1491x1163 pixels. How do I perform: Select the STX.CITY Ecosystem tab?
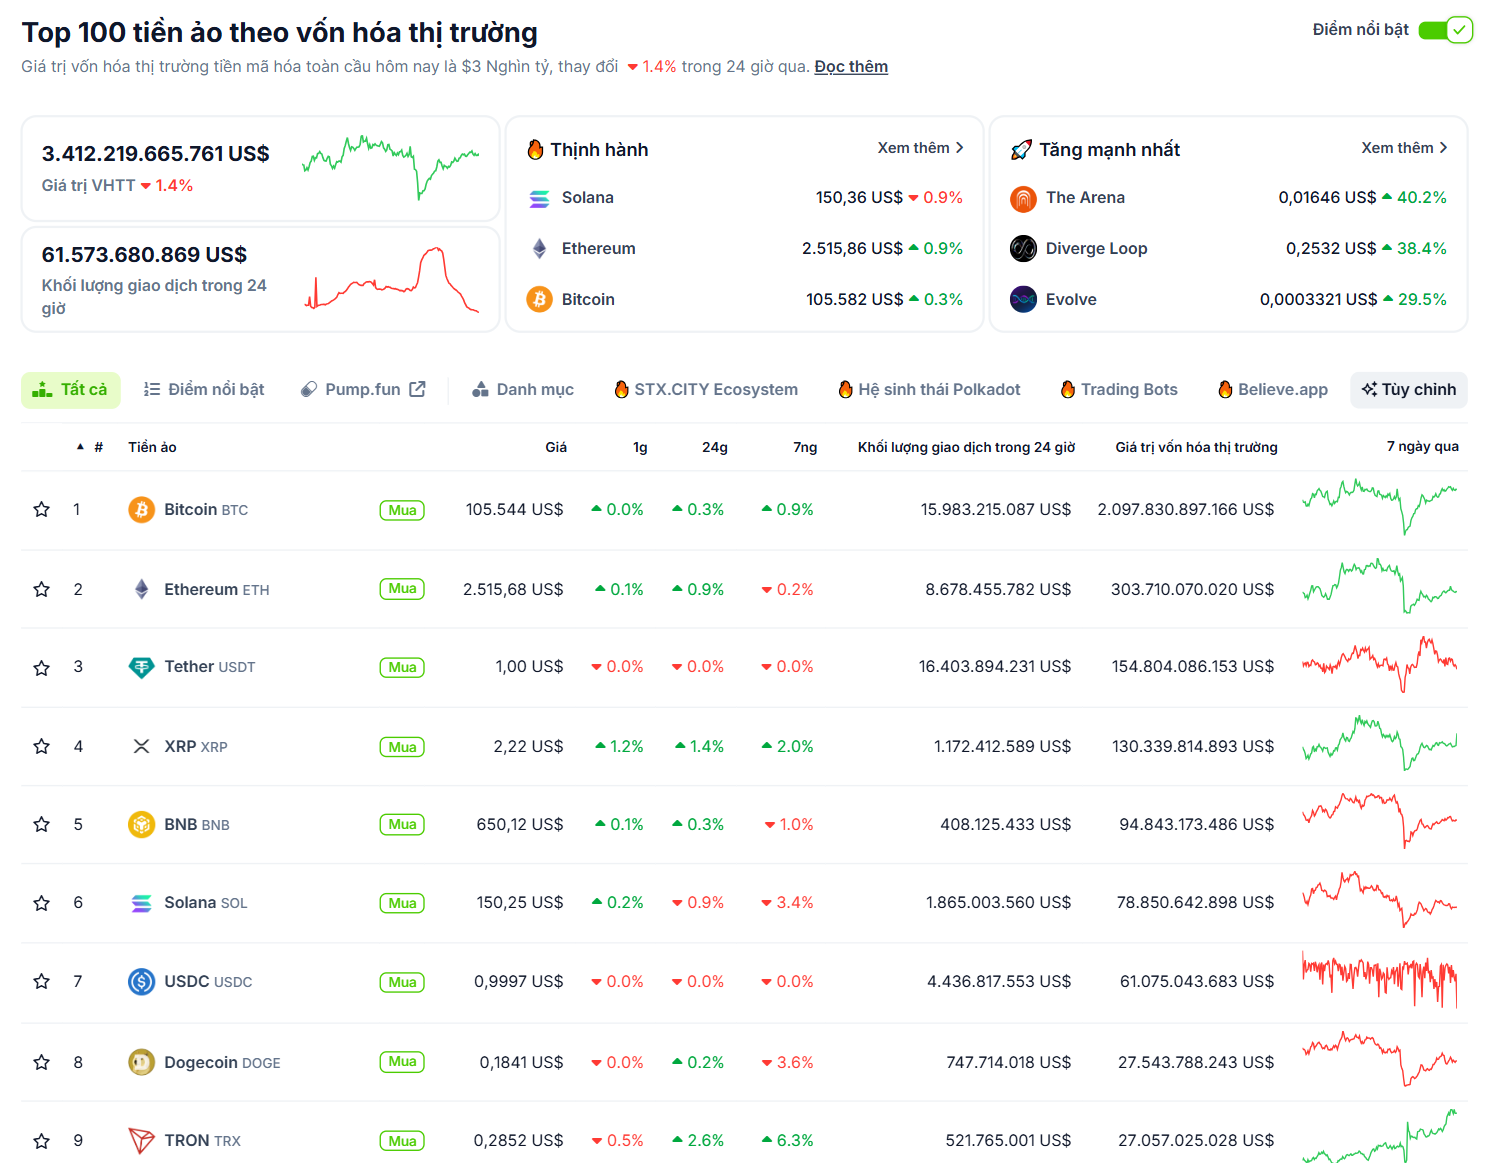pos(706,390)
